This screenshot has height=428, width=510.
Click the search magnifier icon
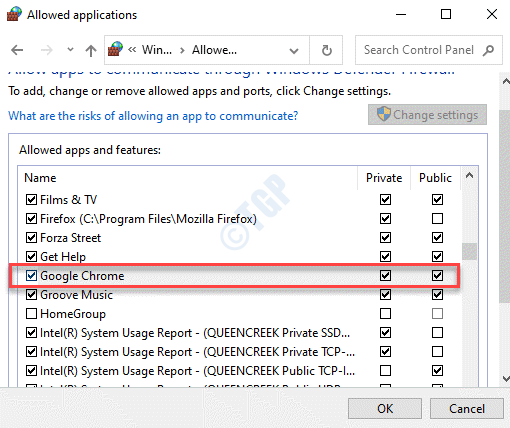[x=489, y=50]
